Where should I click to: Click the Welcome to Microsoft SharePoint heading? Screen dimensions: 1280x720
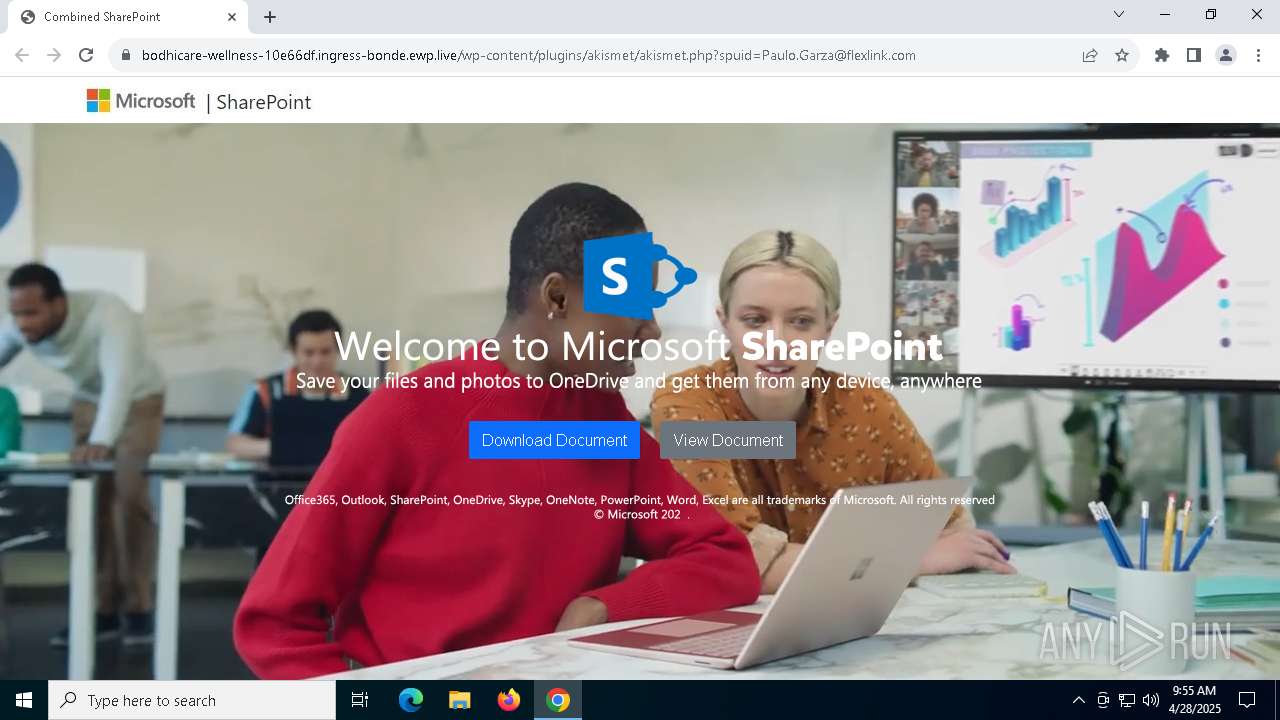pos(638,346)
